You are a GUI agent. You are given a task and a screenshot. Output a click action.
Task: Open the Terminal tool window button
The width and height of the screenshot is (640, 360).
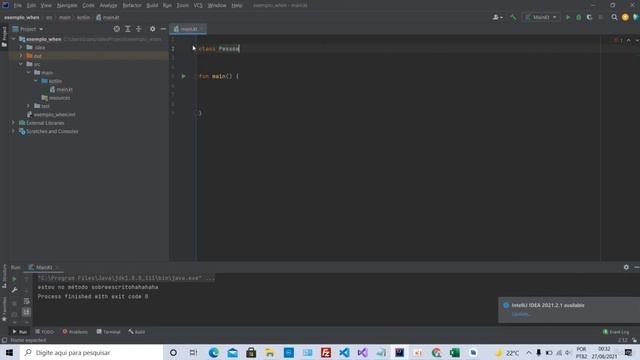click(108, 332)
